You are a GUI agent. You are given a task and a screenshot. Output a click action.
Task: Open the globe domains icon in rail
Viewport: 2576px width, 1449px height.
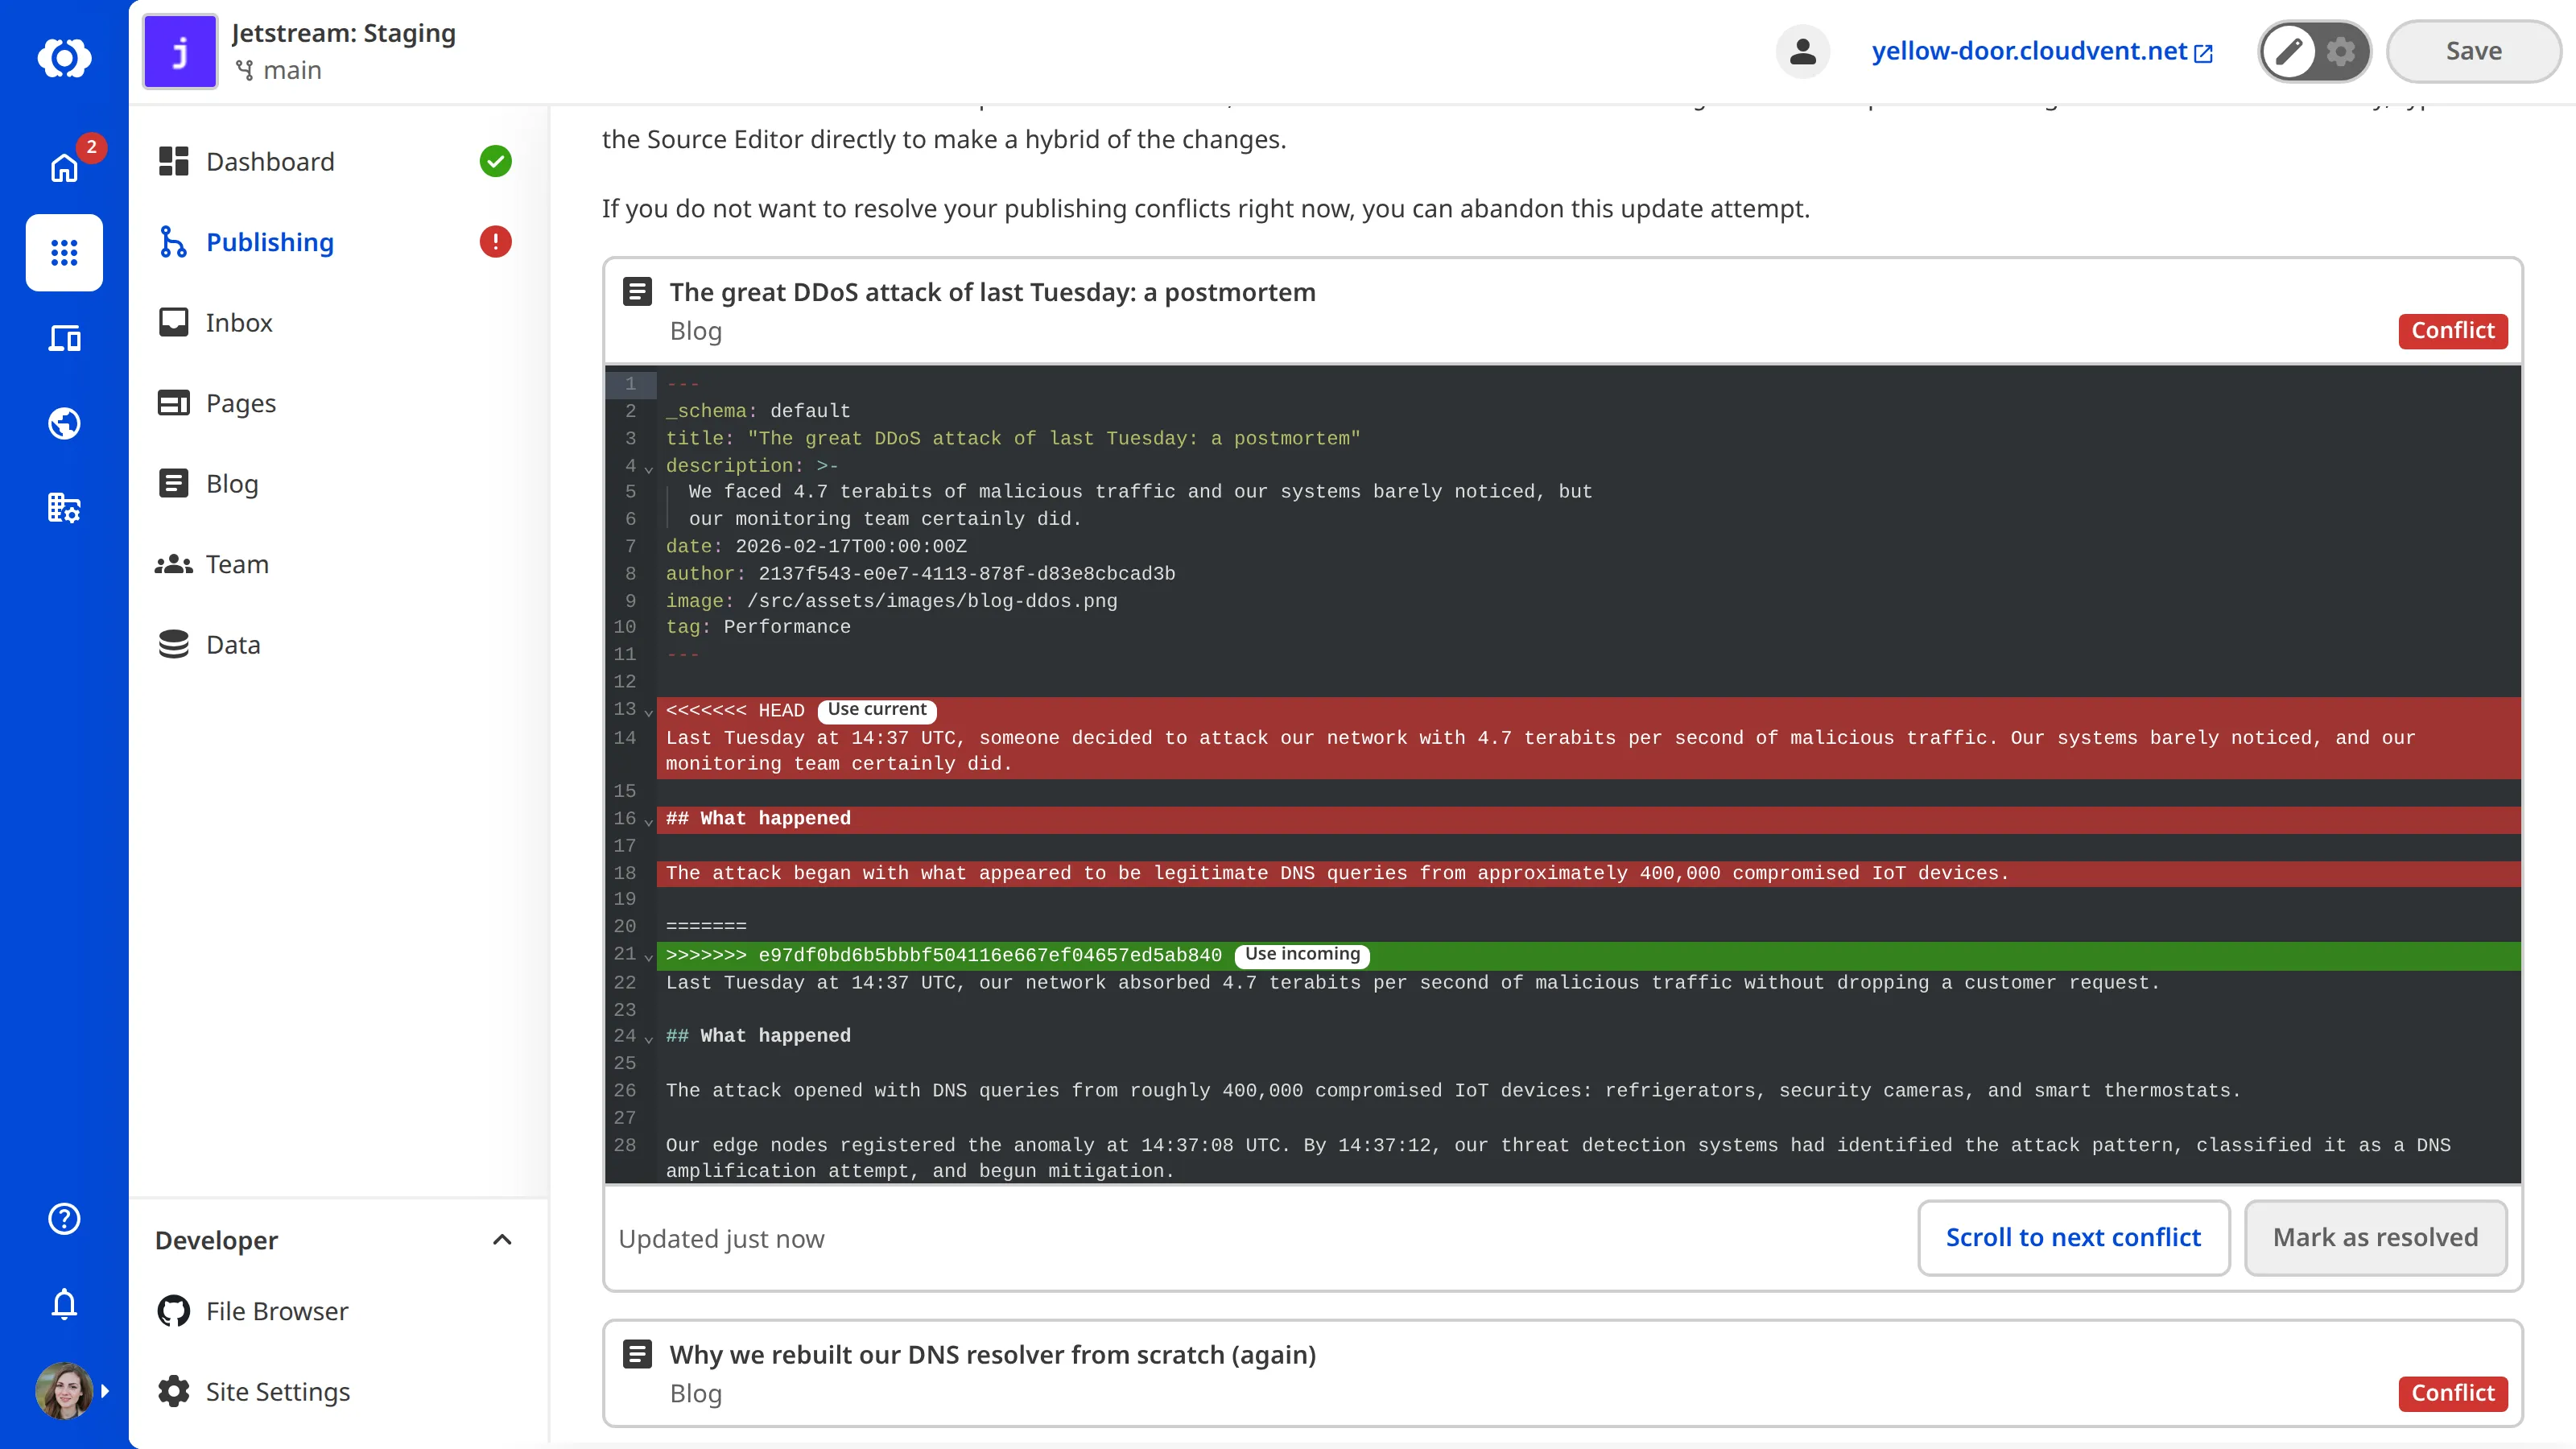click(x=64, y=423)
